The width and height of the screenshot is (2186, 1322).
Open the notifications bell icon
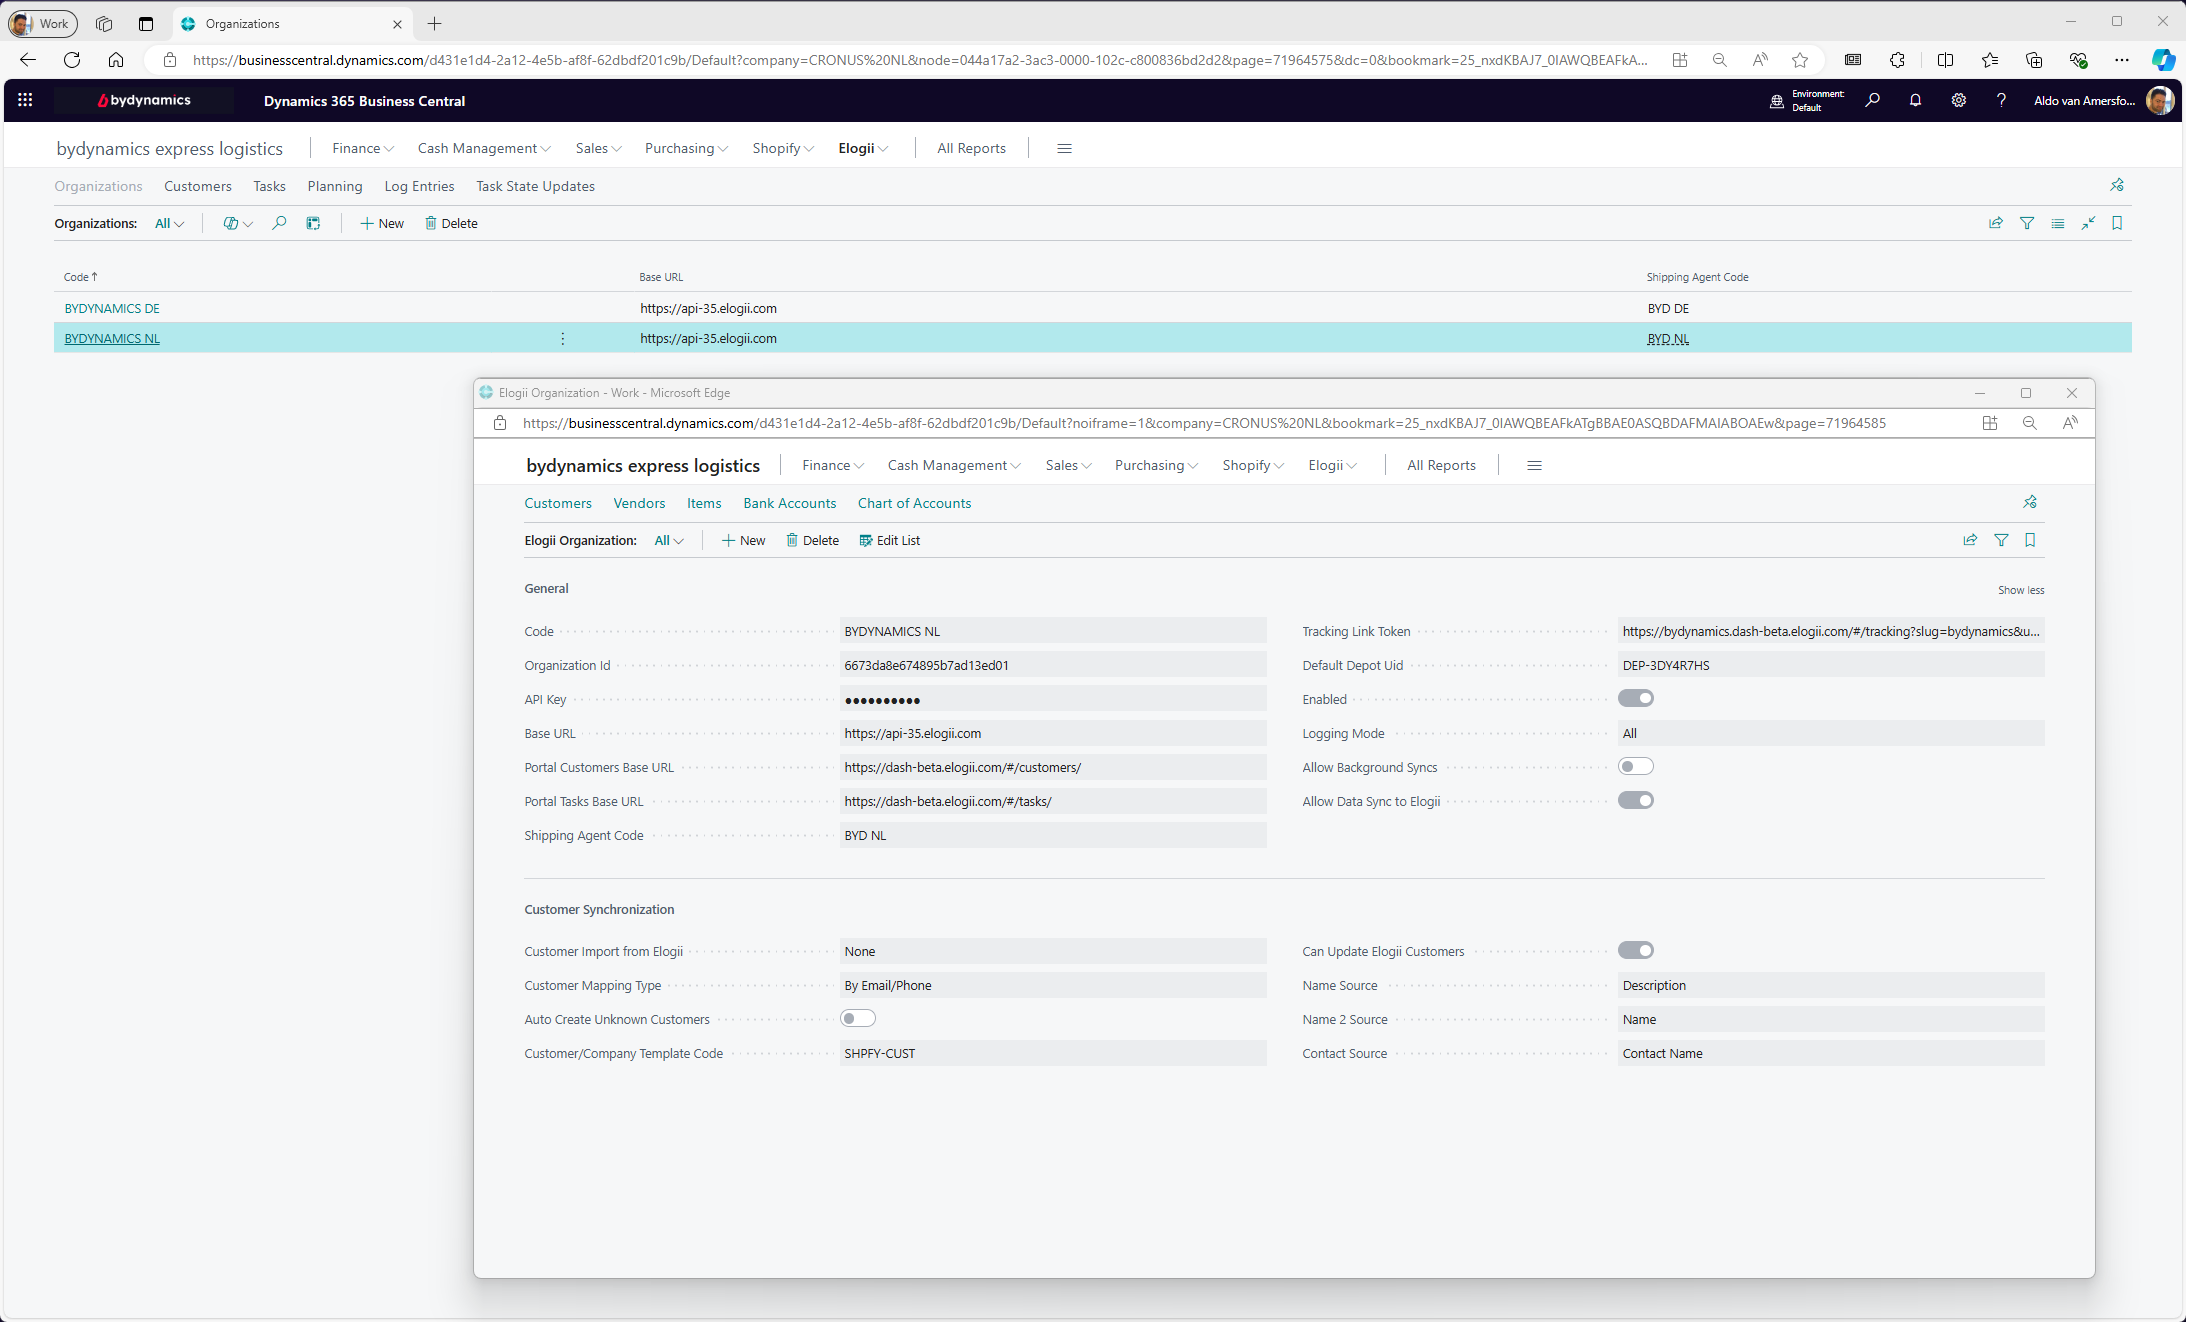point(1915,100)
